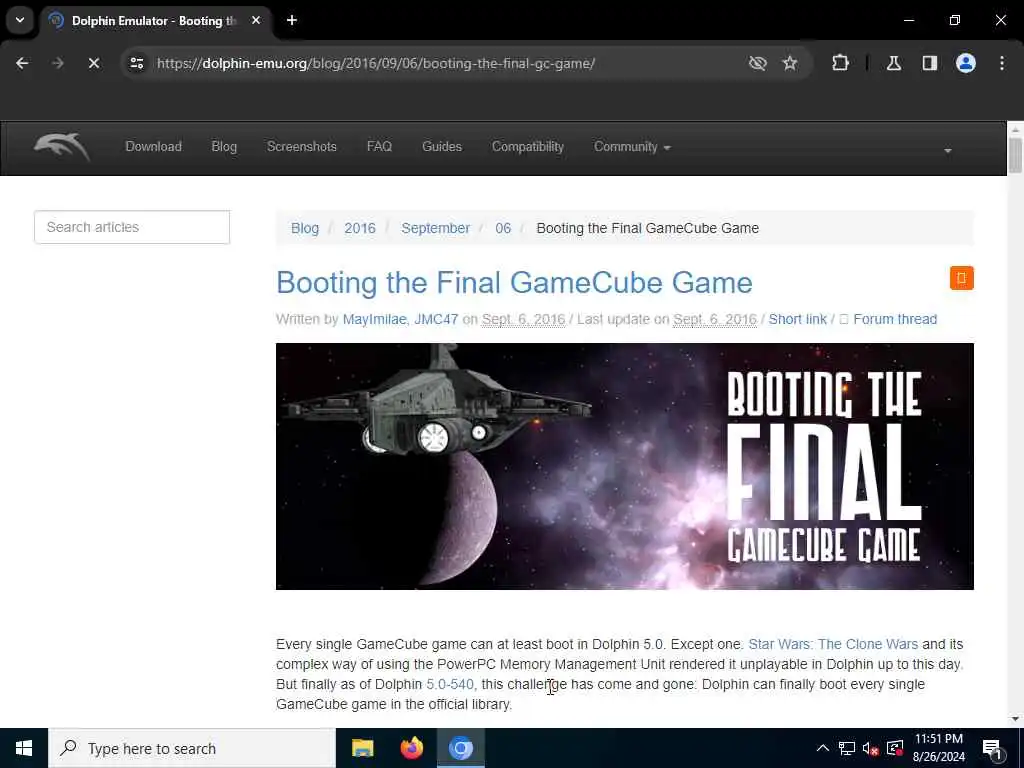Open the Chrome profile avatar

click(x=966, y=63)
